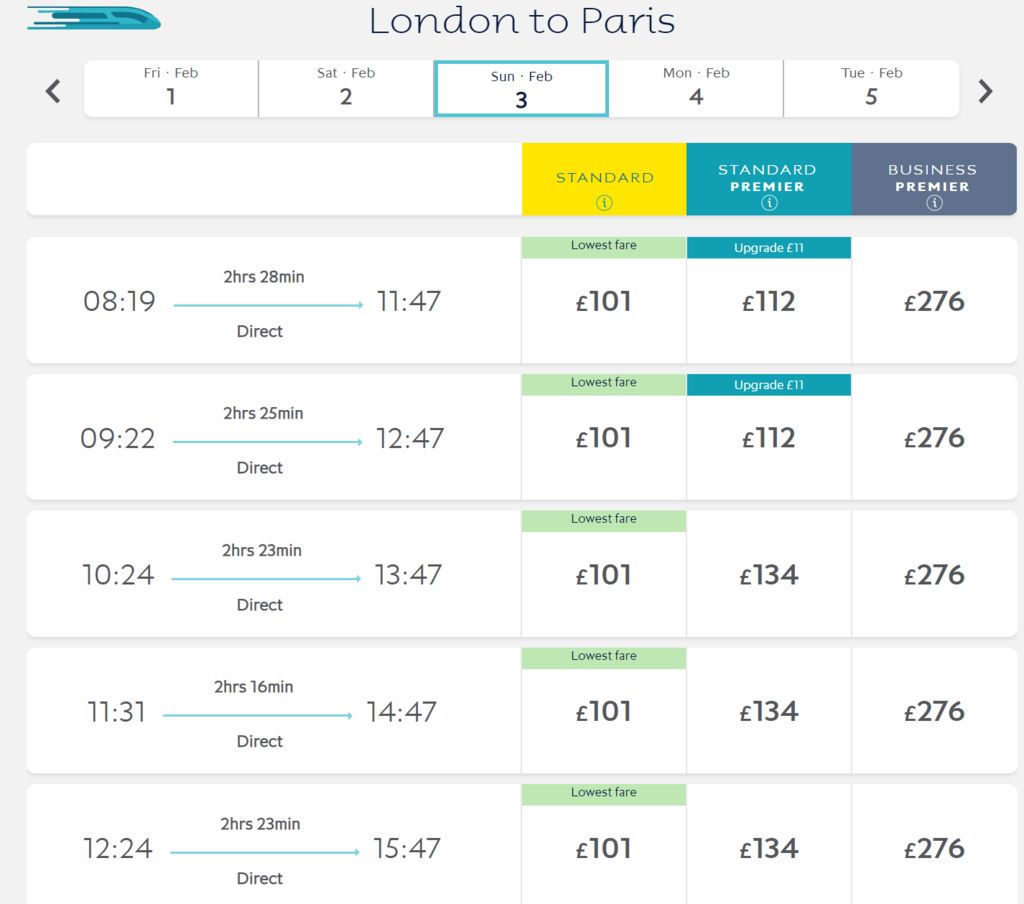This screenshot has height=904, width=1024.
Task: Click the yellow Standard column header
Action: pos(604,179)
